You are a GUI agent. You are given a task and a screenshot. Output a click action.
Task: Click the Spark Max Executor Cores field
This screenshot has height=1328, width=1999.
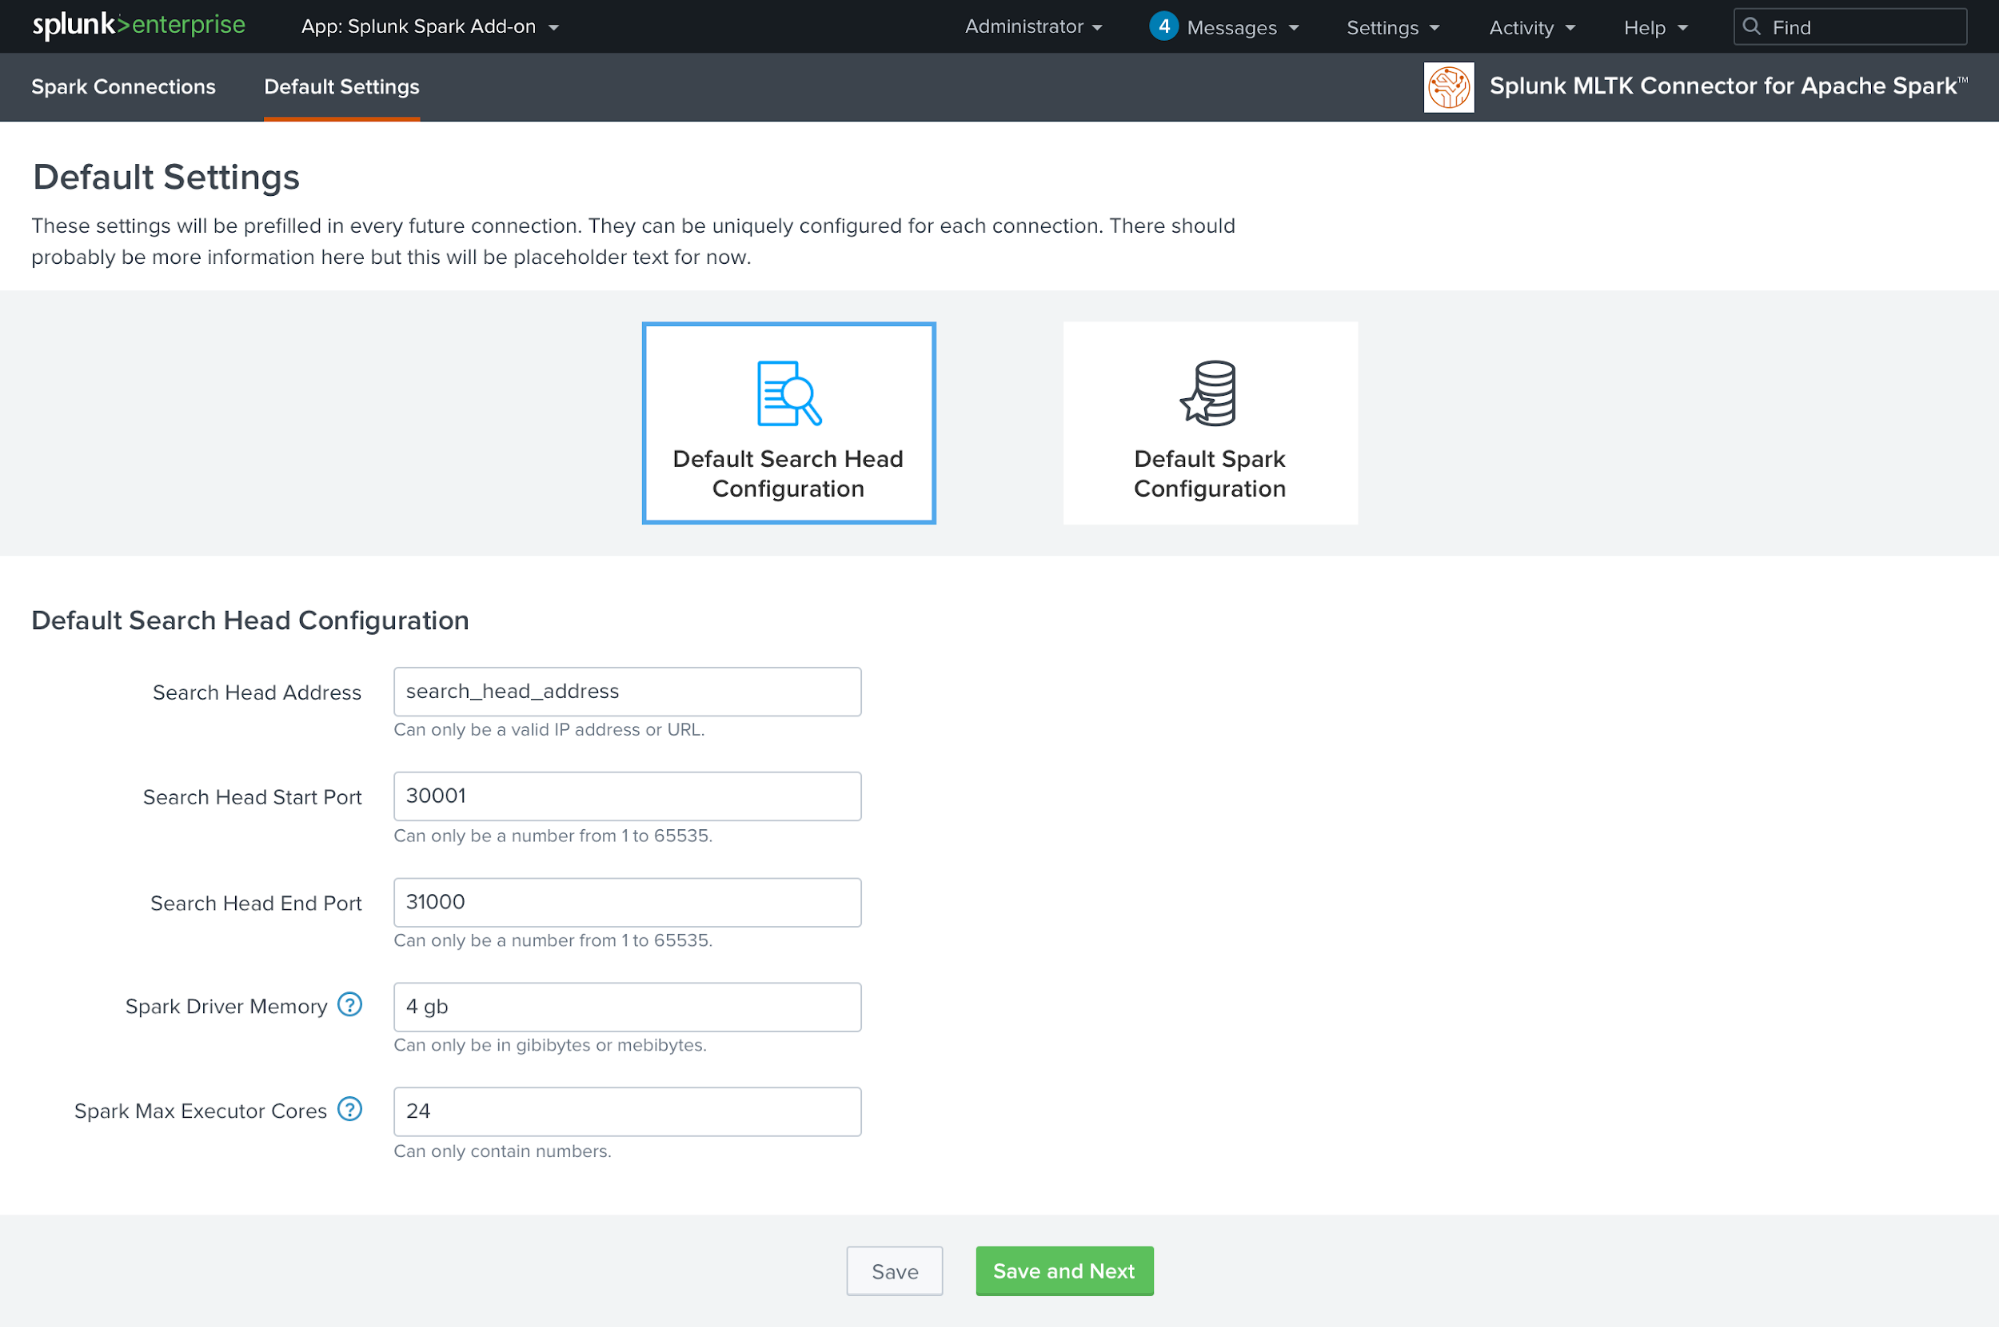627,1111
